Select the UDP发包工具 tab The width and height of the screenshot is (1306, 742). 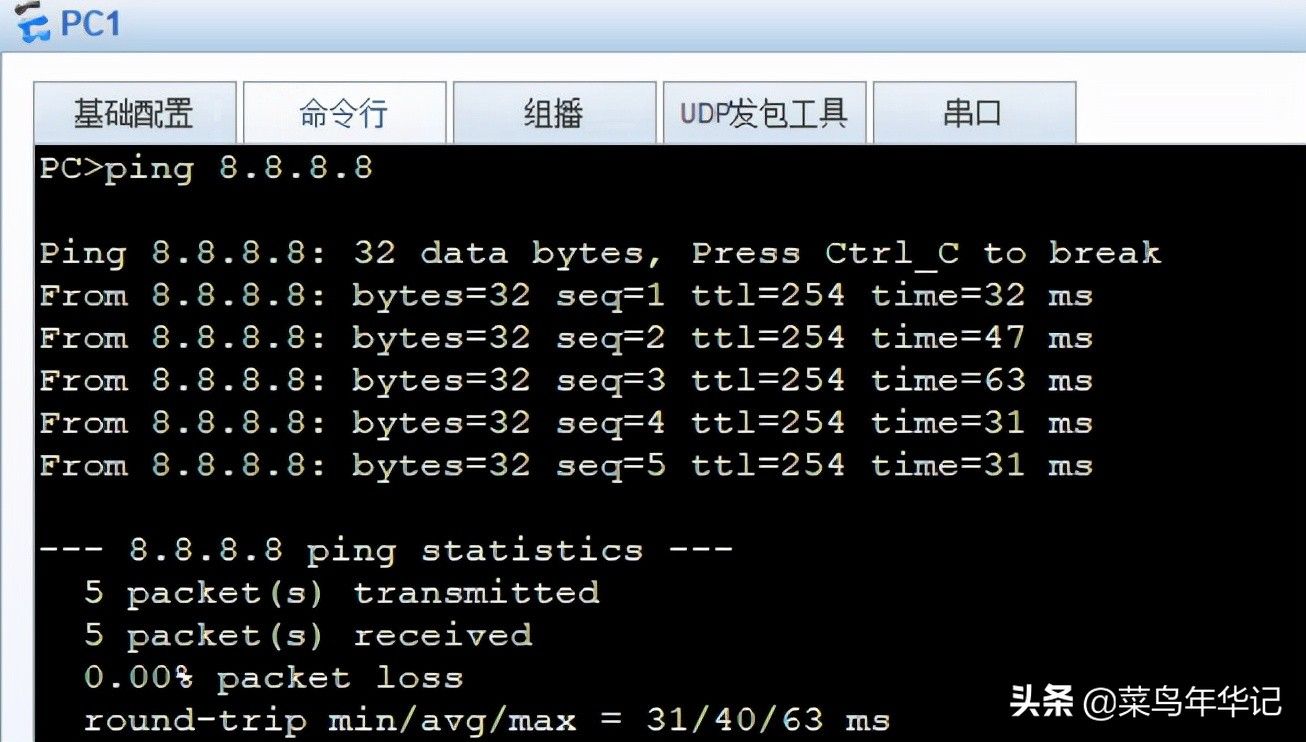(764, 113)
